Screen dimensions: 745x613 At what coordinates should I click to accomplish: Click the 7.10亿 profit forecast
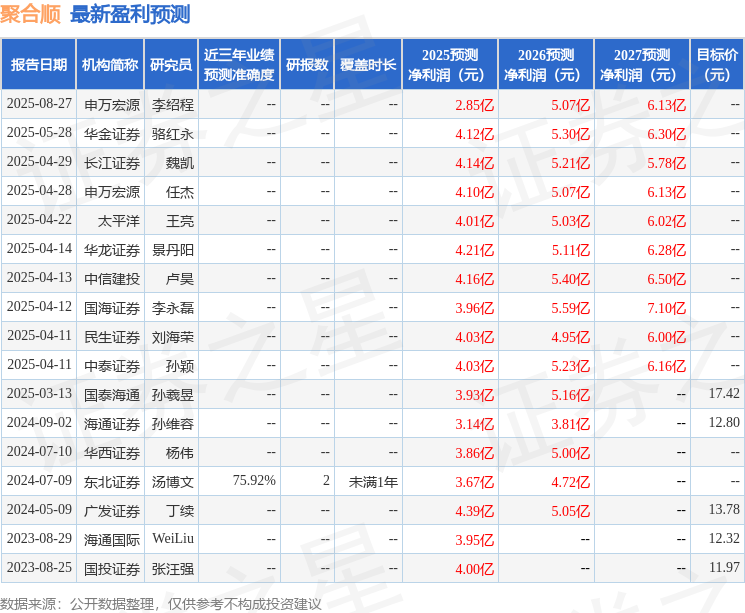click(667, 308)
